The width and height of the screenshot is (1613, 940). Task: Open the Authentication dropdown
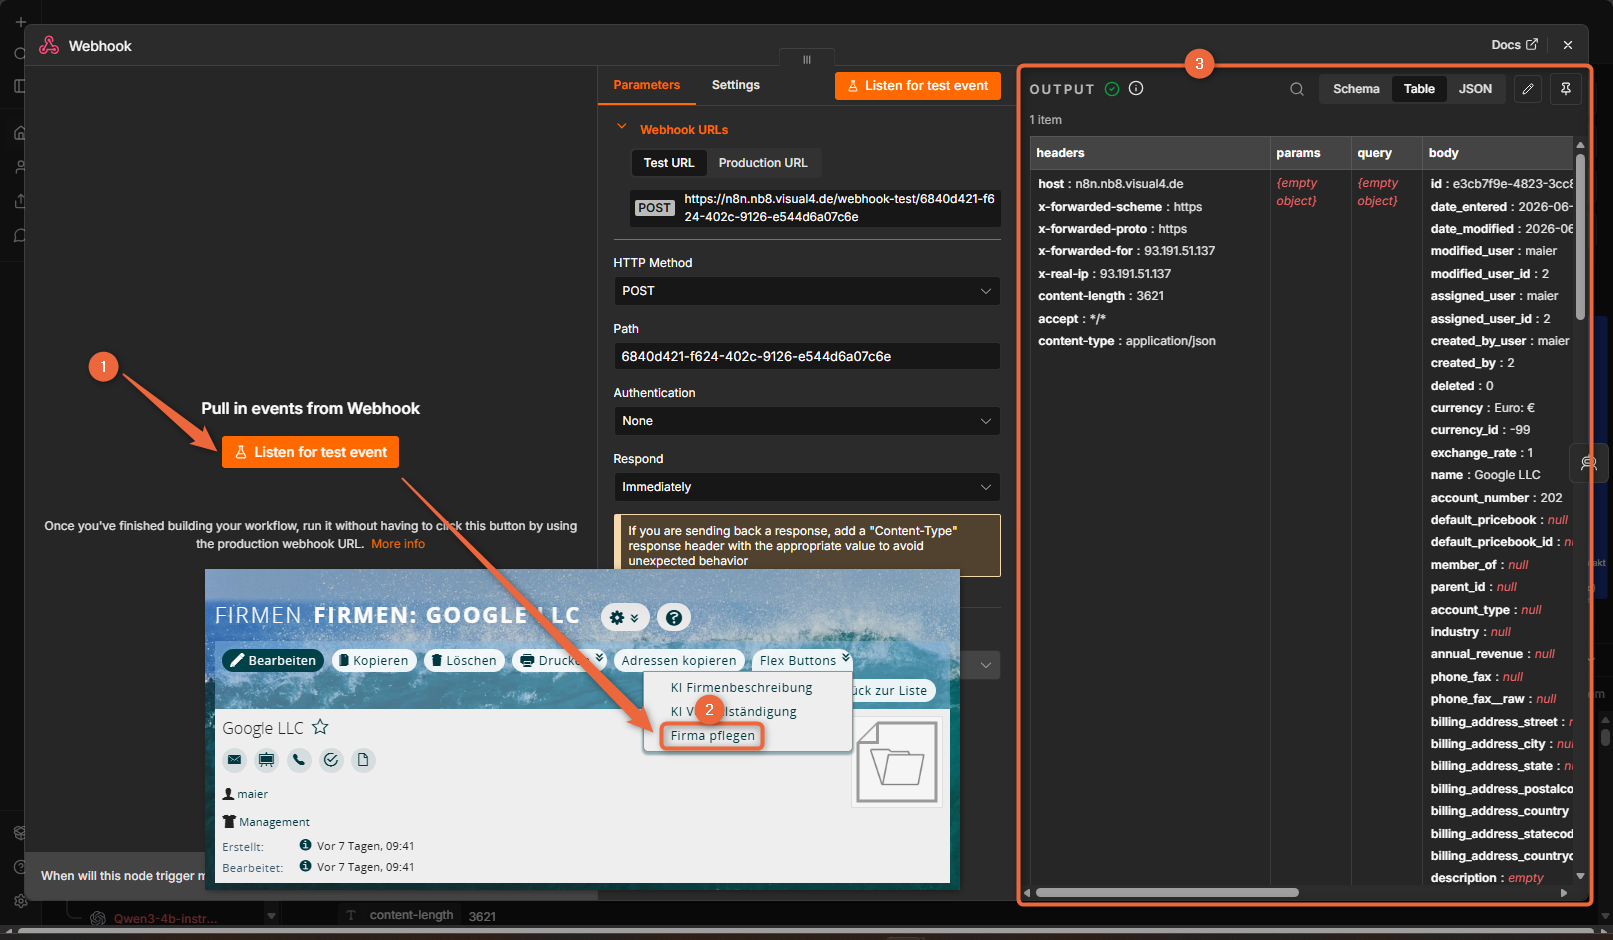(x=807, y=421)
